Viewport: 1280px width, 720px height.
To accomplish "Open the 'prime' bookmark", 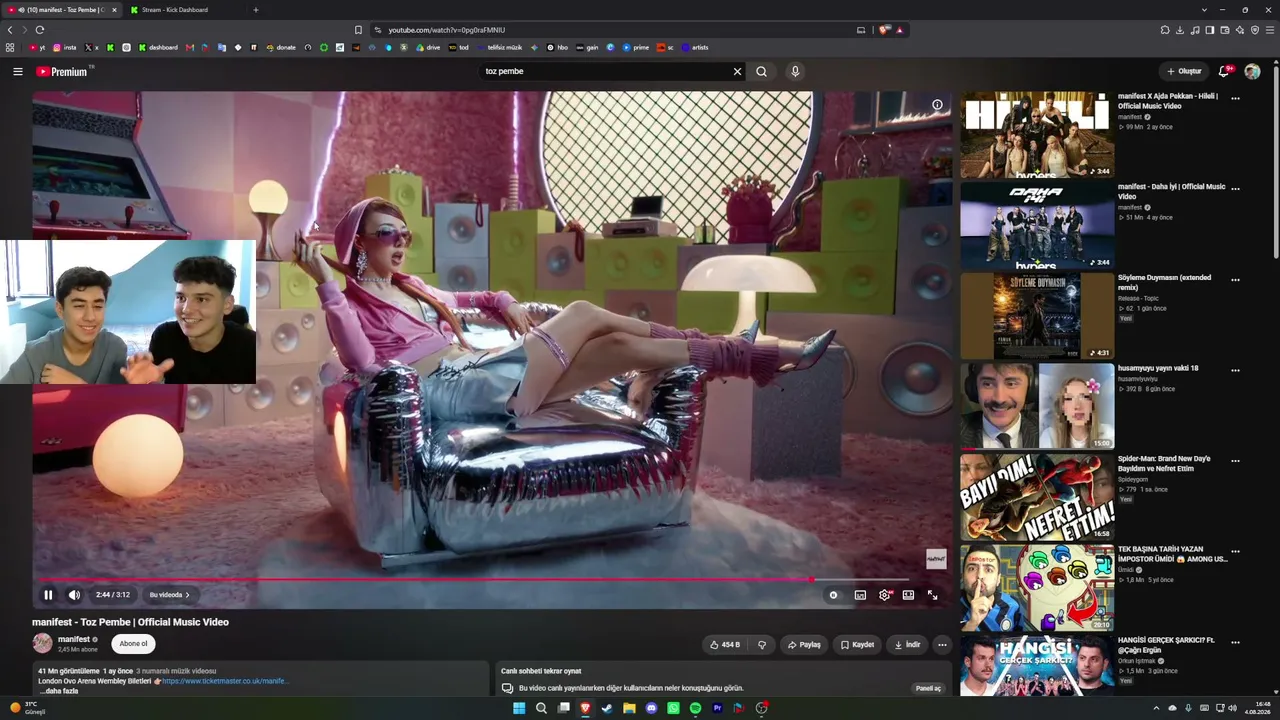I will tap(636, 47).
